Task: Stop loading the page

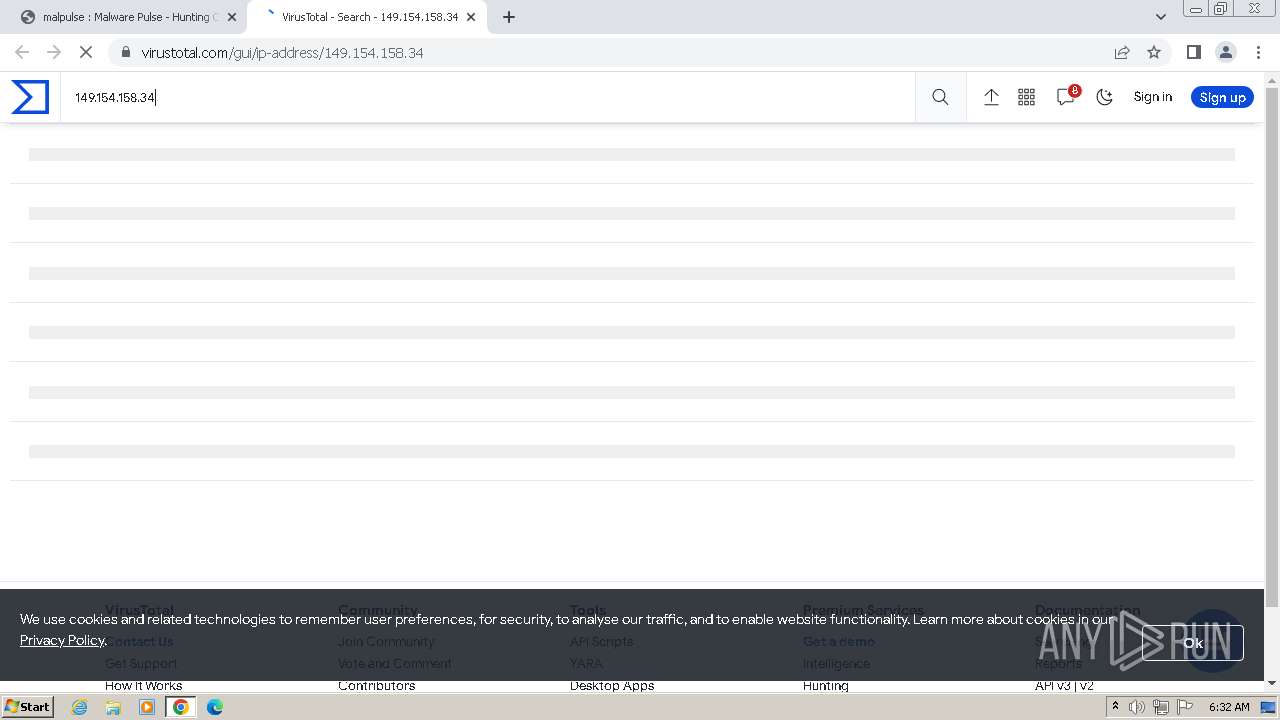Action: (x=86, y=52)
